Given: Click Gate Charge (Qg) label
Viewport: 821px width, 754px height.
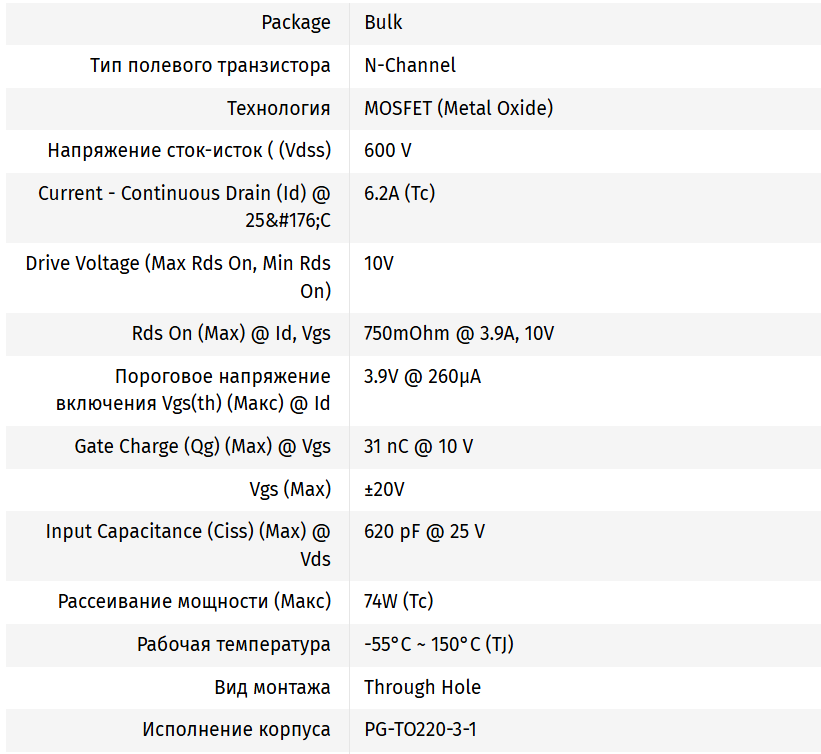Looking at the screenshot, I should [x=202, y=447].
